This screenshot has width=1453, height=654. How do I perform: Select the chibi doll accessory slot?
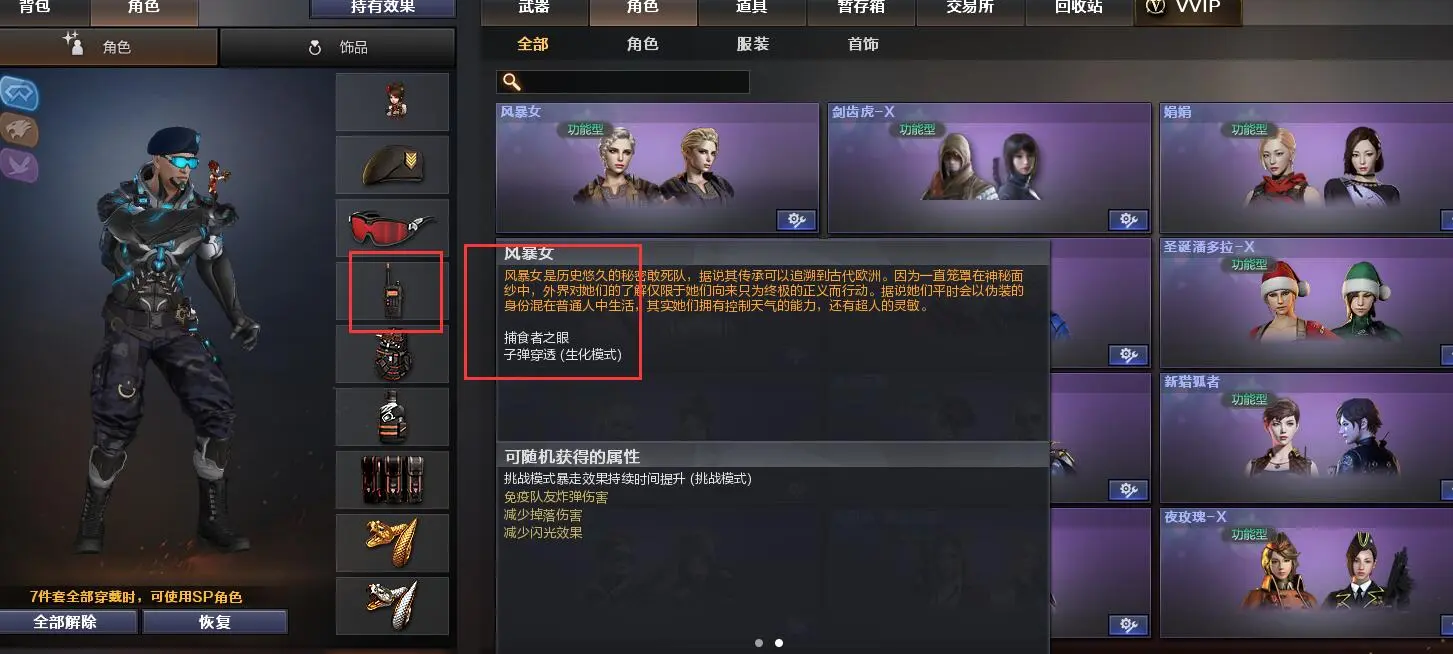tap(392, 102)
